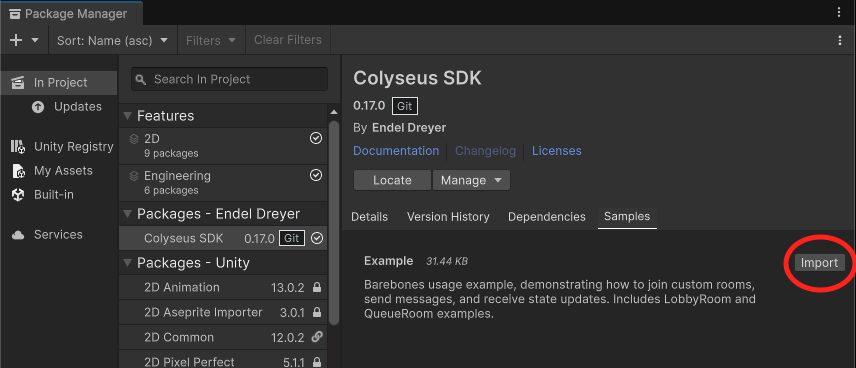Click the Engineering feature layers icon

click(134, 176)
